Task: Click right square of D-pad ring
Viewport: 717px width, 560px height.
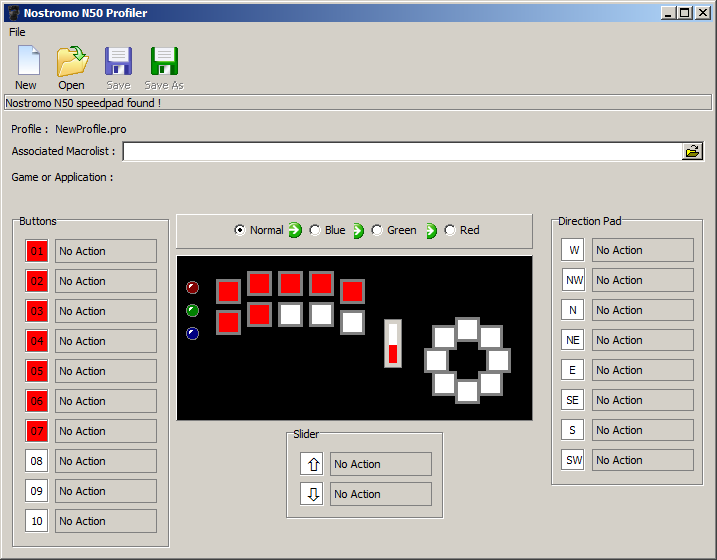Action: [x=498, y=360]
